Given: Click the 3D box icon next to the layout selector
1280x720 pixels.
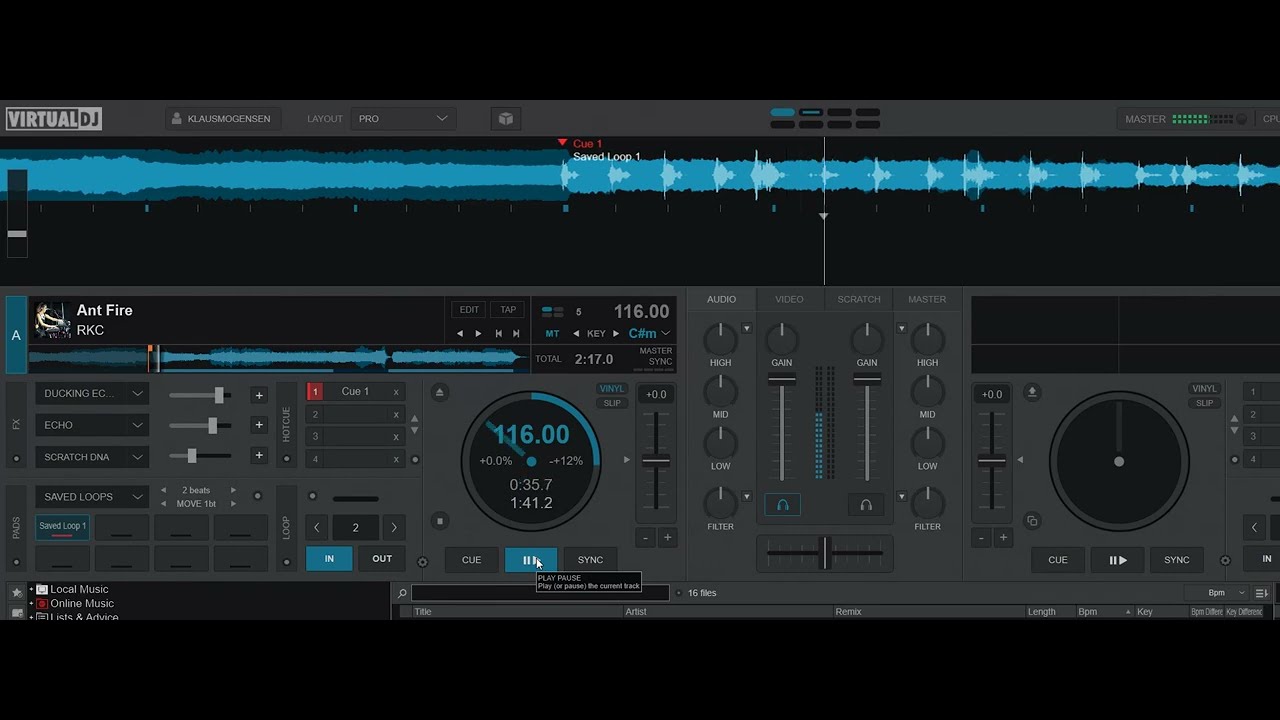Looking at the screenshot, I should tap(505, 119).
